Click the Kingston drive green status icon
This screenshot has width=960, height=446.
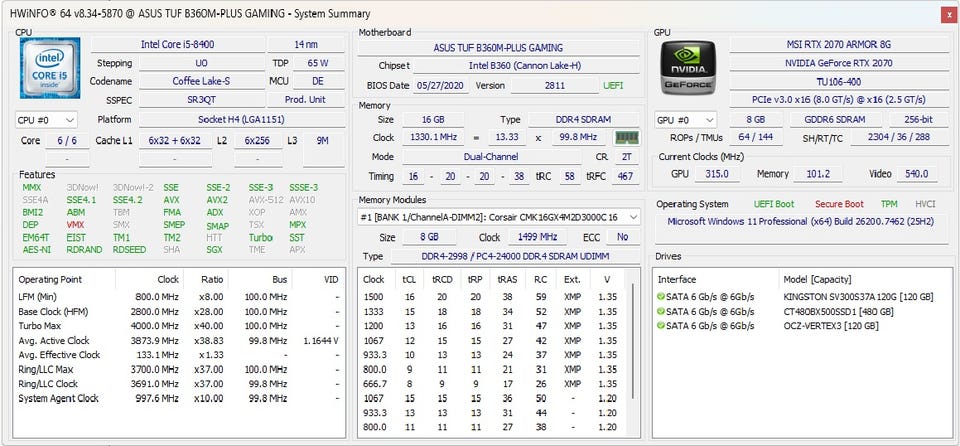[661, 297]
